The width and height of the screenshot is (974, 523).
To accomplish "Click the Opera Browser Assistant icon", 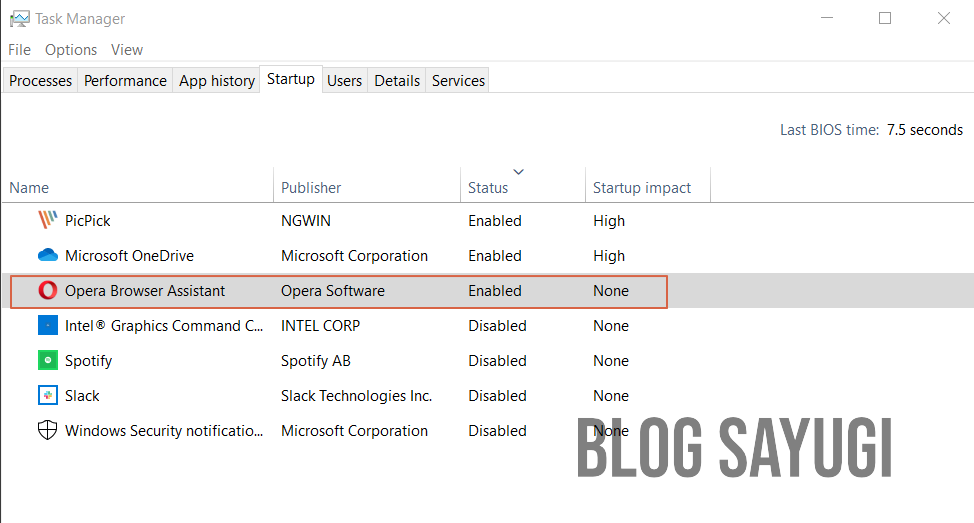I will (x=47, y=291).
